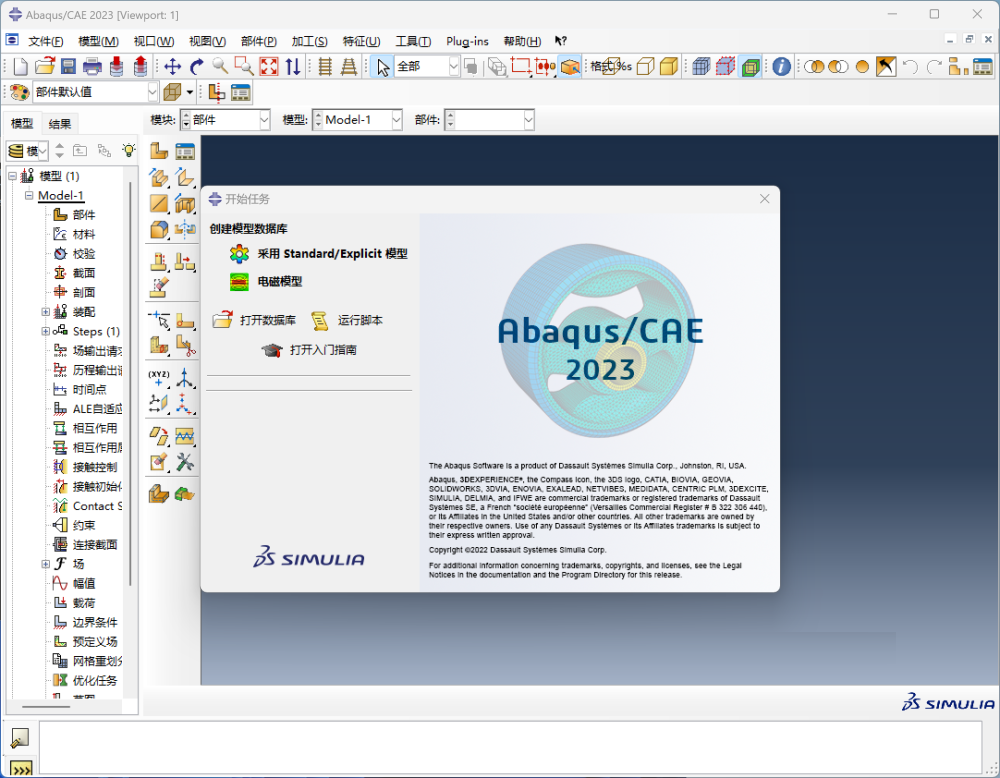Select 材料 in the model tree
This screenshot has width=1000, height=778.
click(x=84, y=234)
